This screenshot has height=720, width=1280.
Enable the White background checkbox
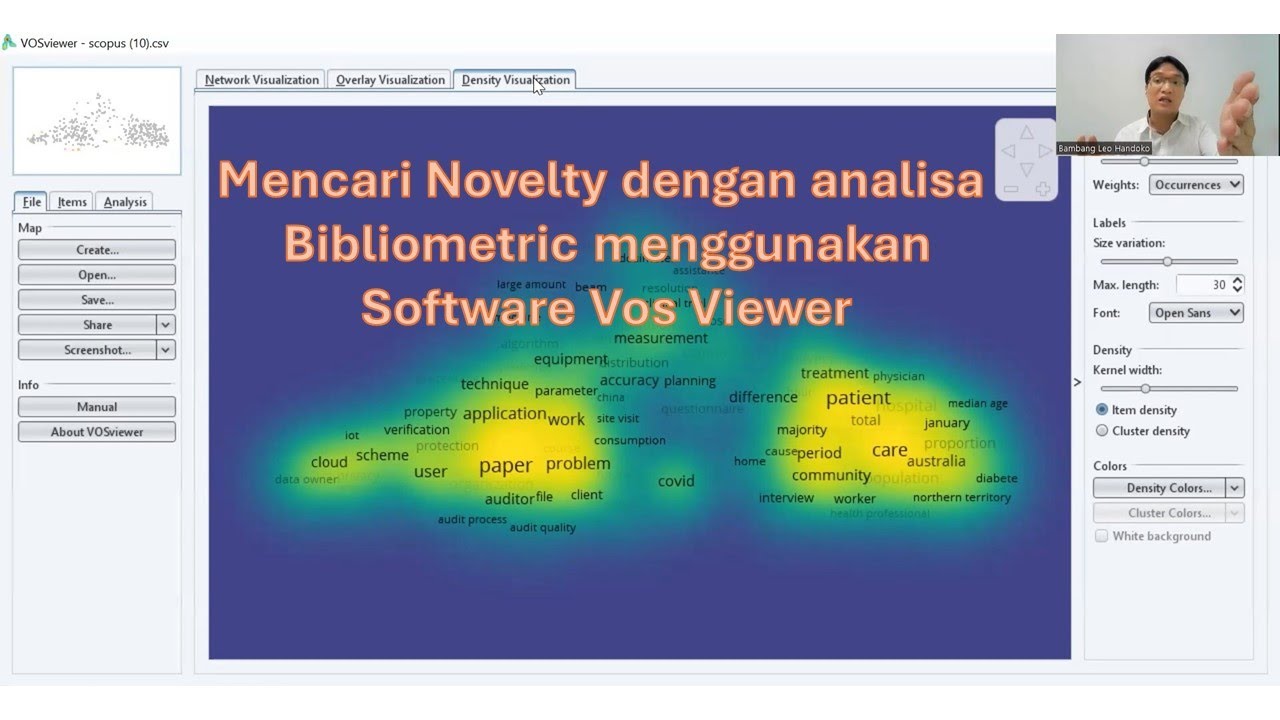pyautogui.click(x=1101, y=536)
